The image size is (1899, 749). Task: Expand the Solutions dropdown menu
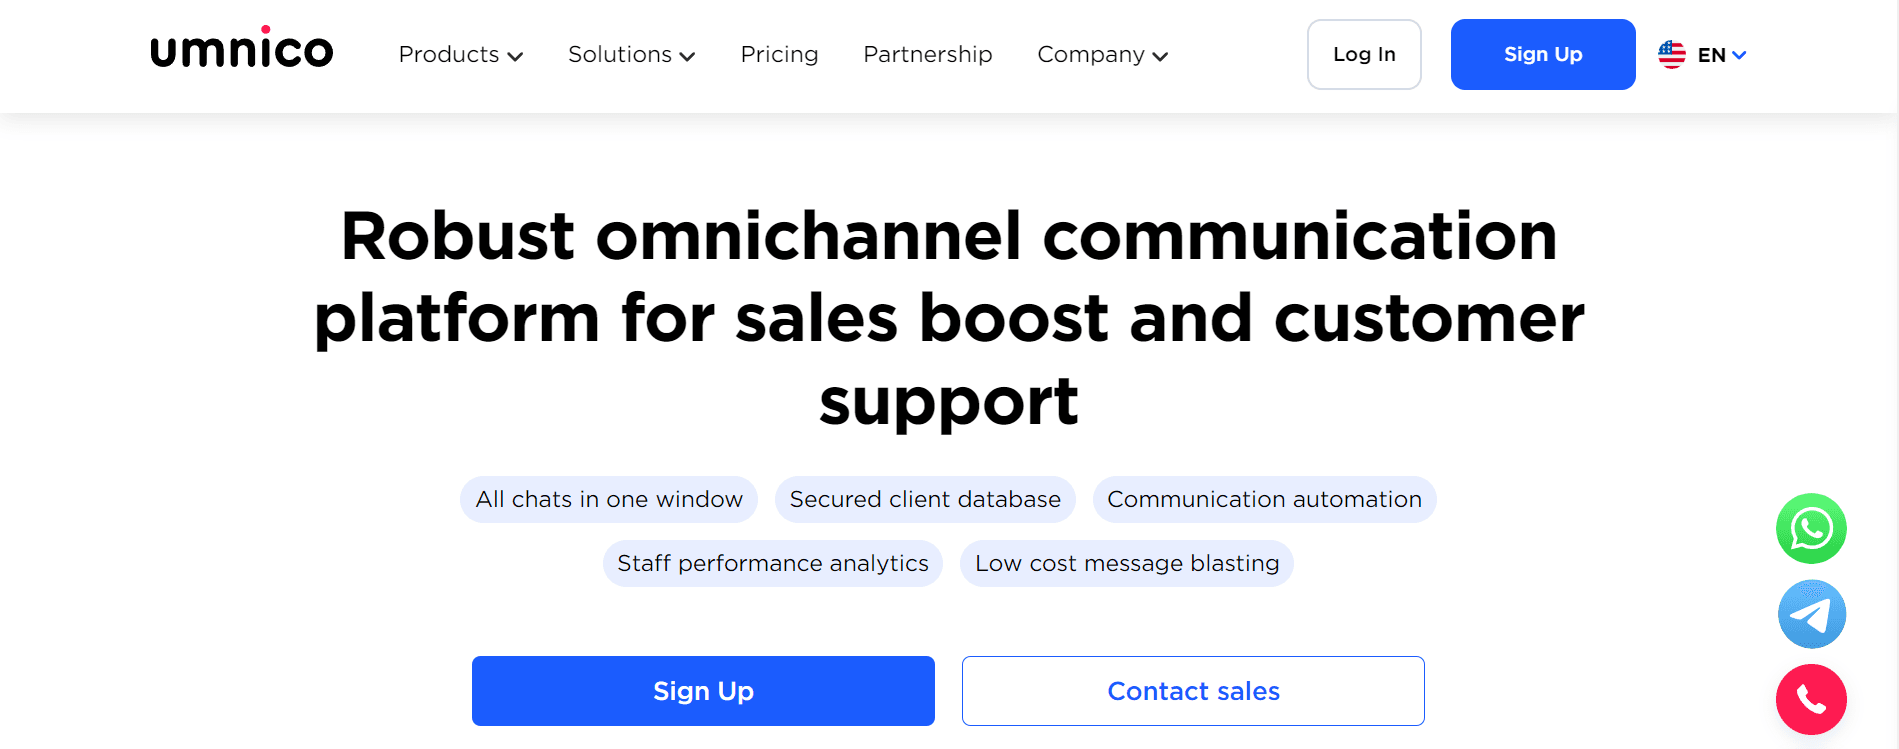(631, 55)
